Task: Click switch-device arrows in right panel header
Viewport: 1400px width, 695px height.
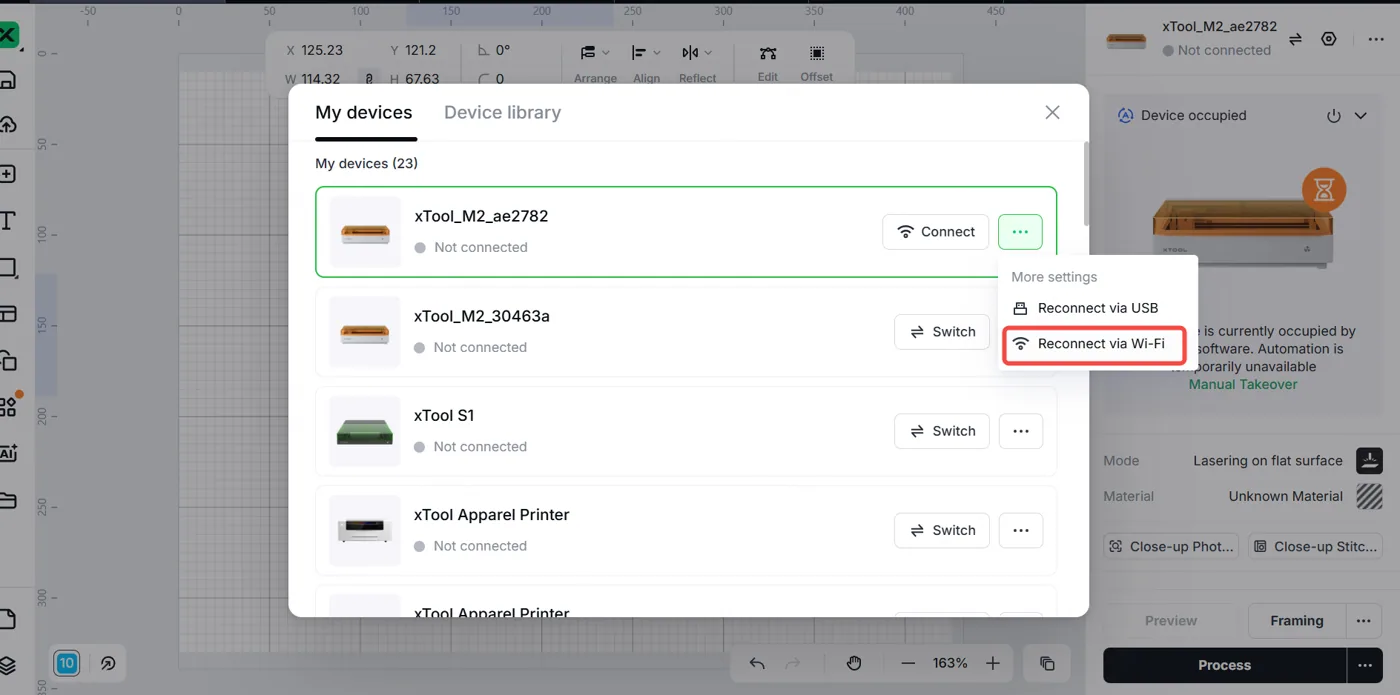Action: click(1295, 39)
